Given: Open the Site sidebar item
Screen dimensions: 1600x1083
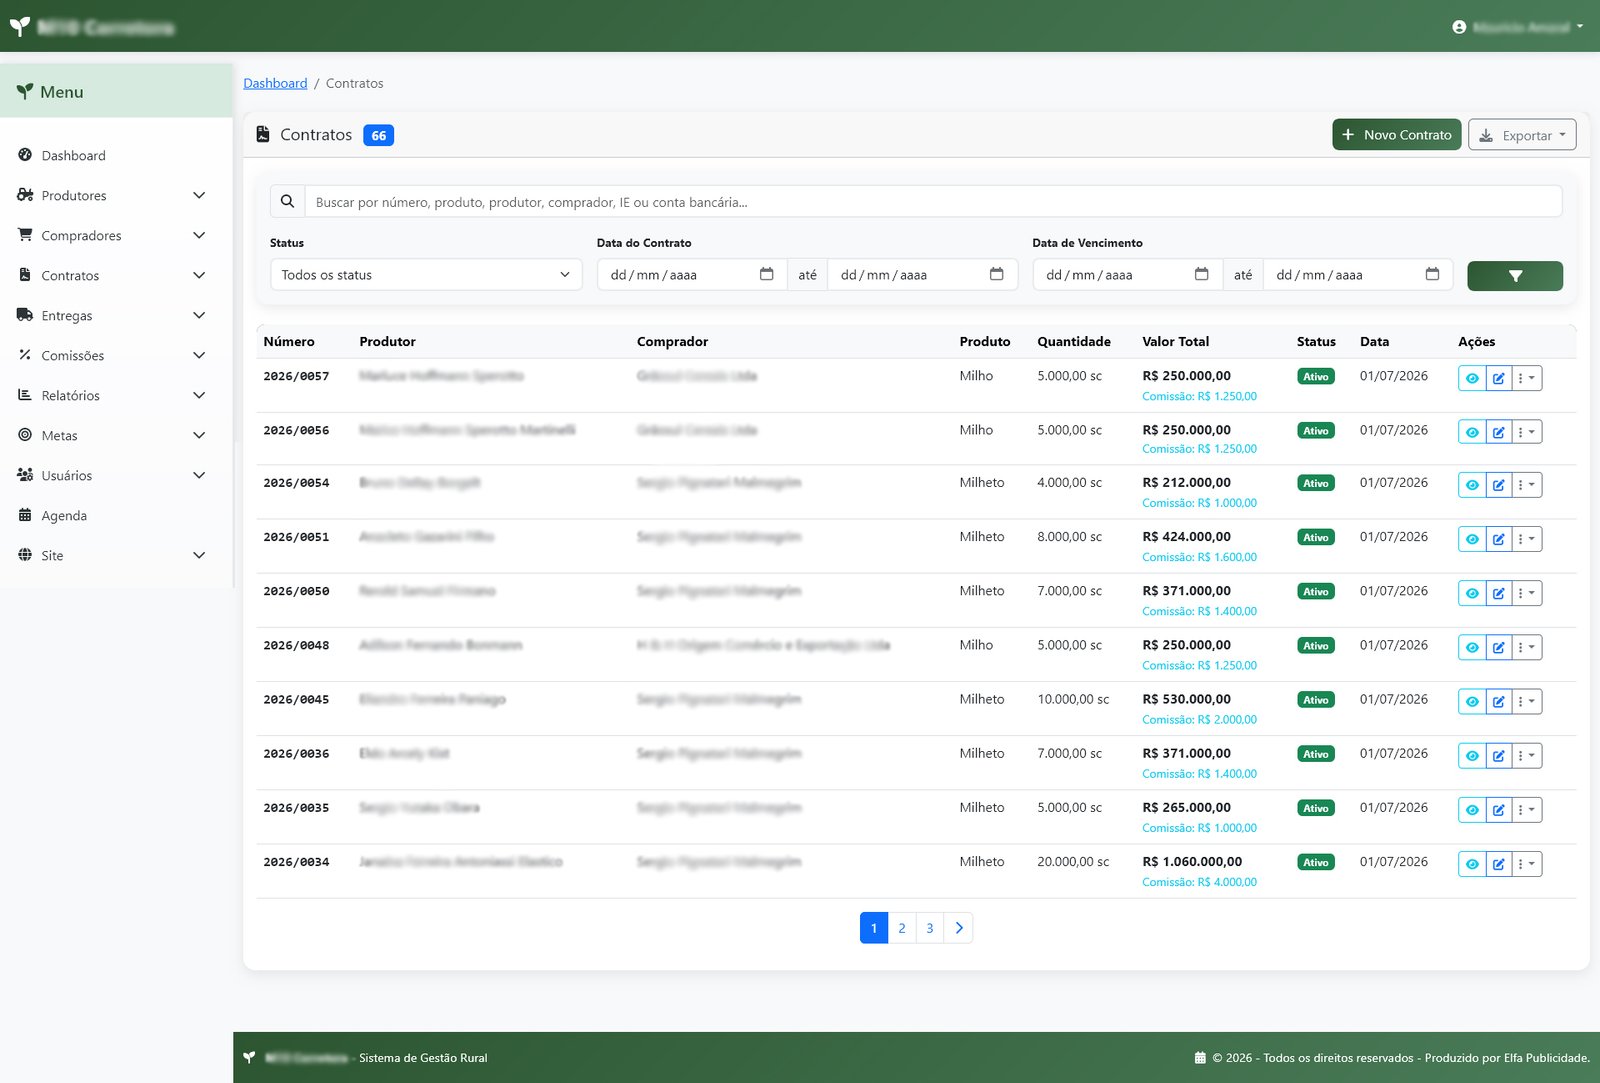Looking at the screenshot, I should click(112, 555).
